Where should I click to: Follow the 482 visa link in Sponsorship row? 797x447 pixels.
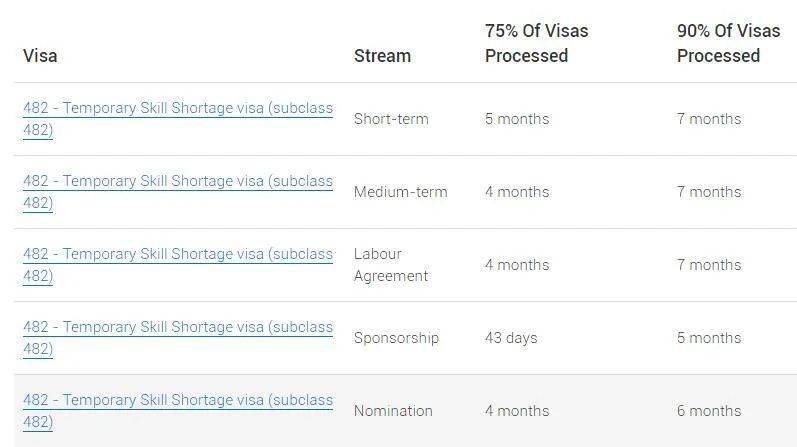177,327
